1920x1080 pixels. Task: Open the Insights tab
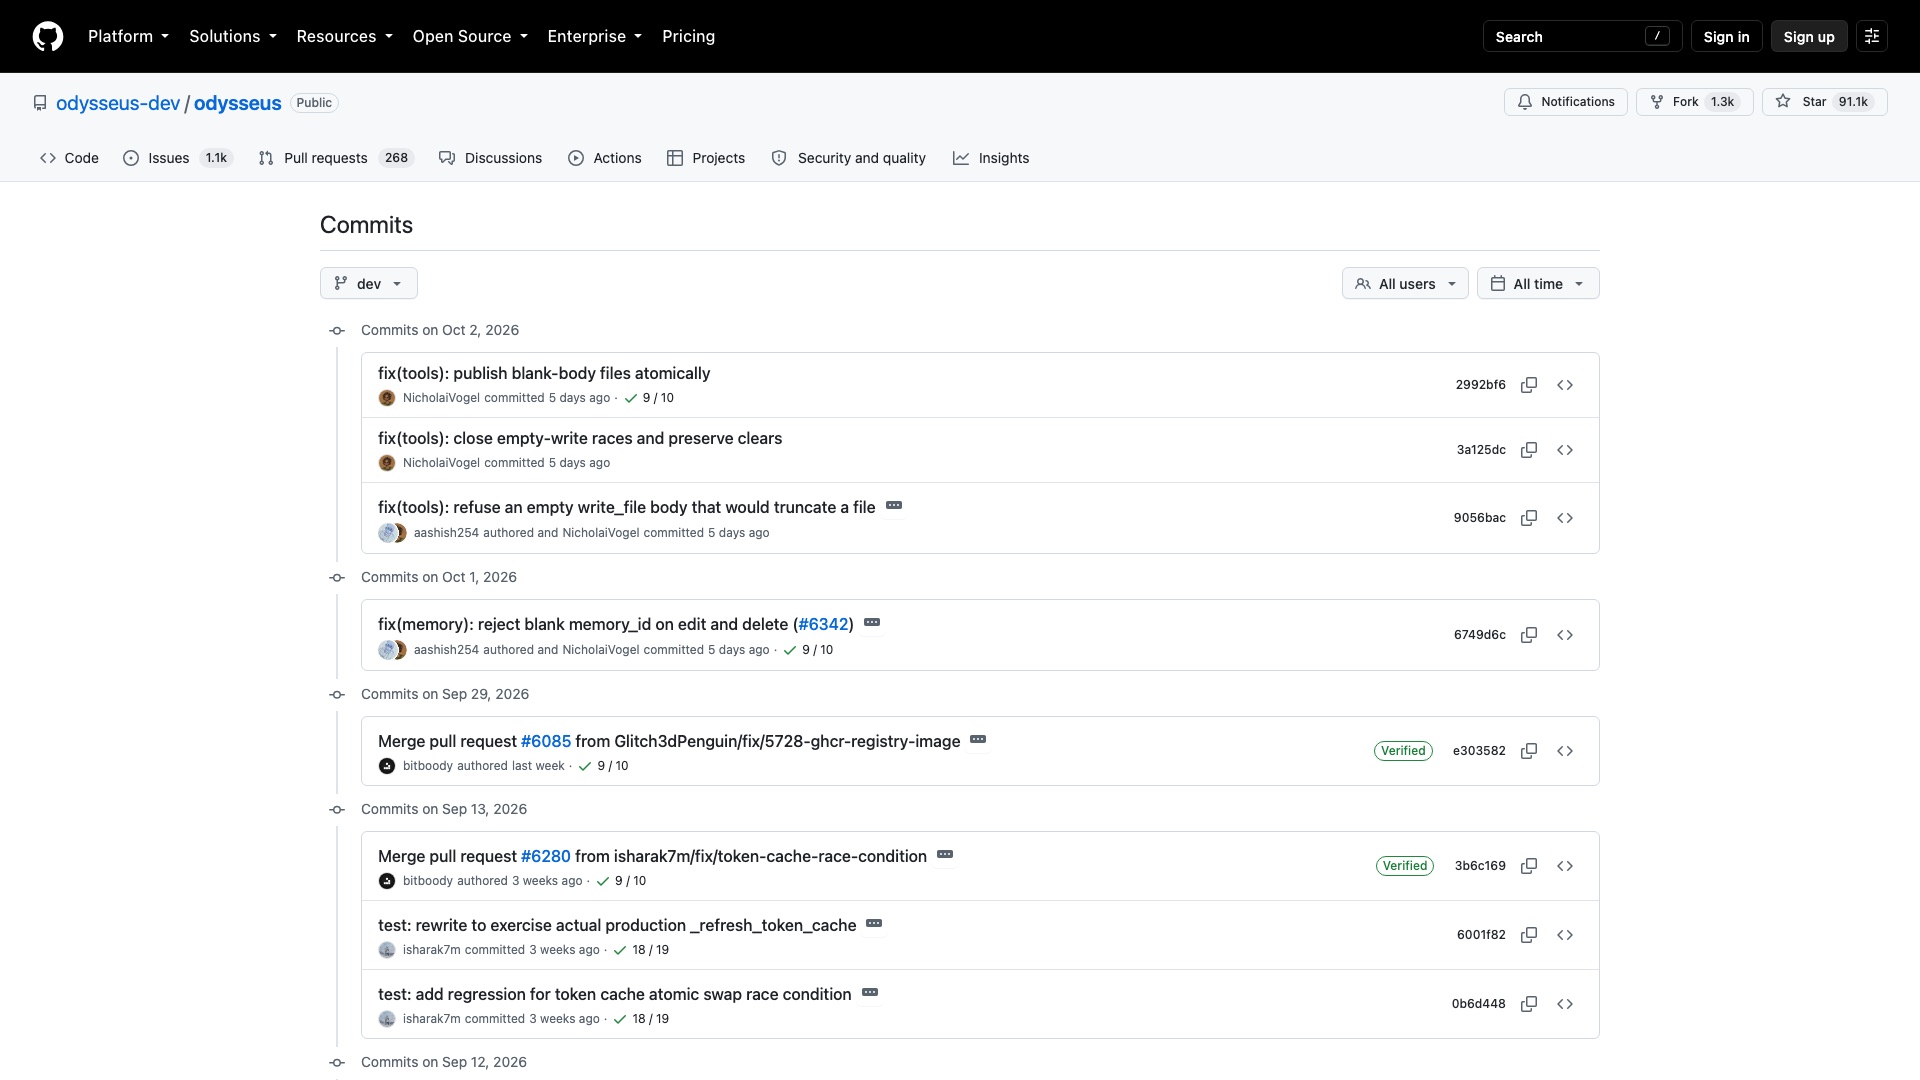click(x=991, y=158)
